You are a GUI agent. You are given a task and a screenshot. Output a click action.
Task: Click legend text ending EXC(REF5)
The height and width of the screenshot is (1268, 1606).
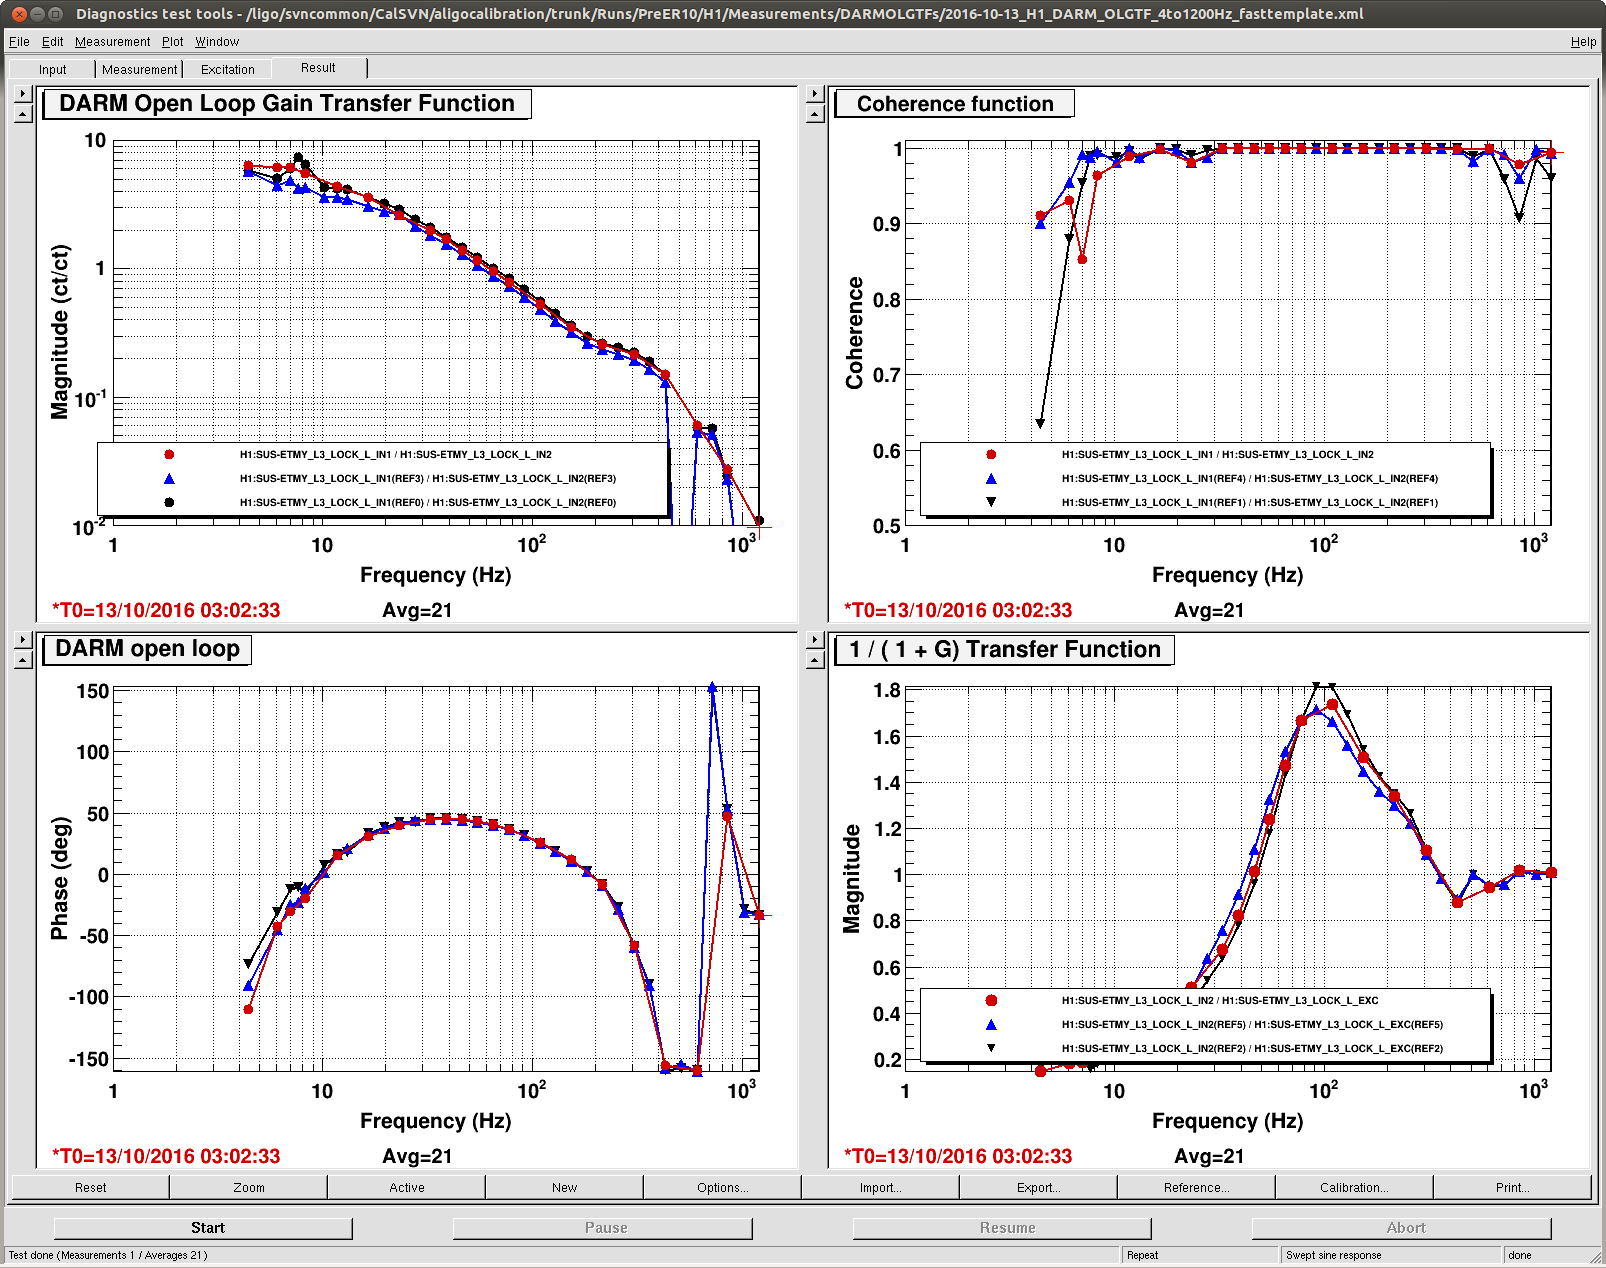[x=1252, y=1024]
